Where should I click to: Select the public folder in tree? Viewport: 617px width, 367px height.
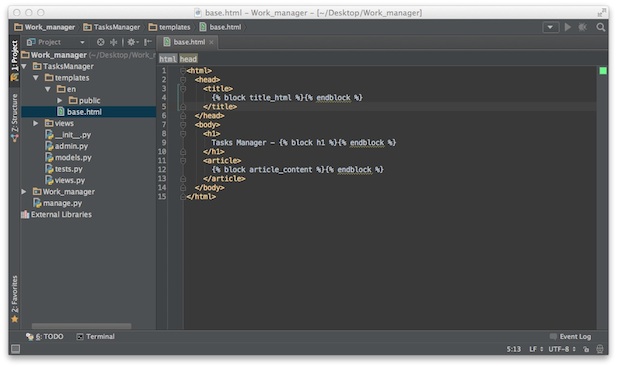[85, 101]
